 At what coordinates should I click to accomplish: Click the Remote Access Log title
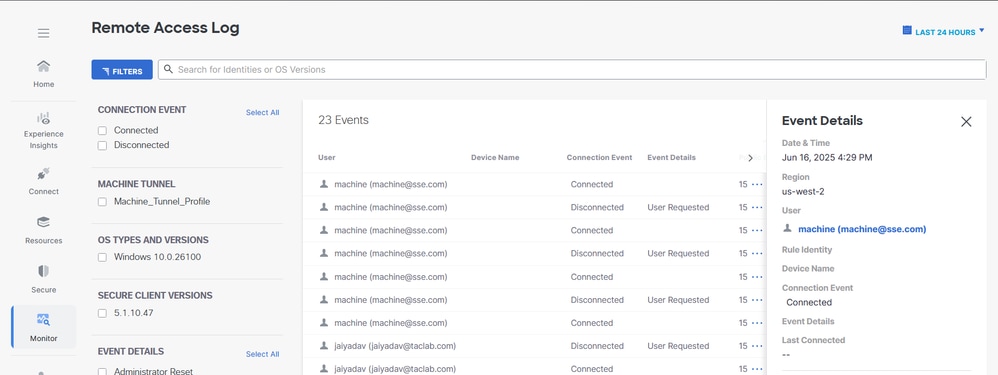click(165, 28)
